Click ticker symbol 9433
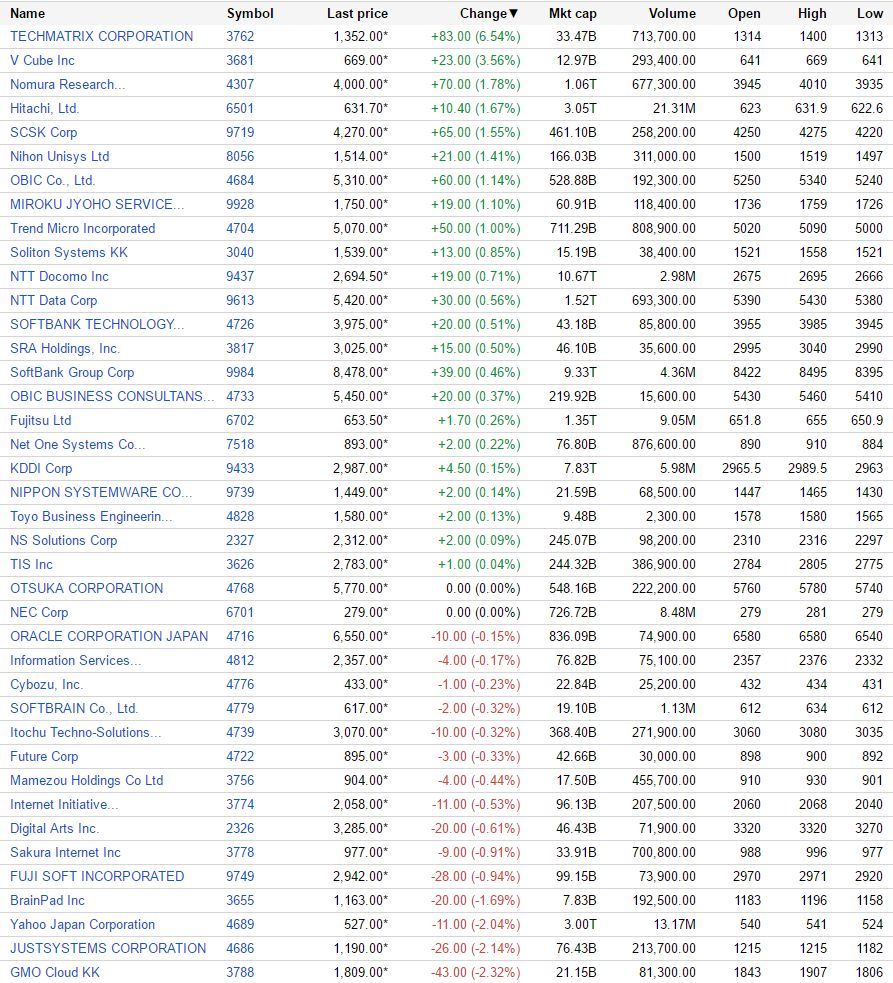Viewport: 893px width, 983px height. click(240, 468)
